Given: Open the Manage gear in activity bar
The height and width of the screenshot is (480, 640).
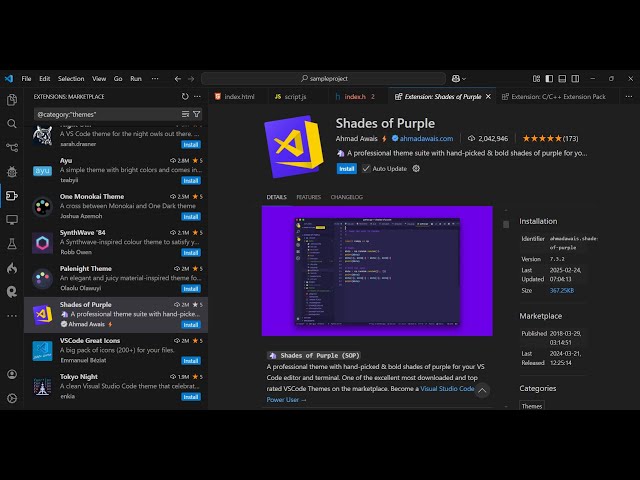Looking at the screenshot, I should pos(12,397).
